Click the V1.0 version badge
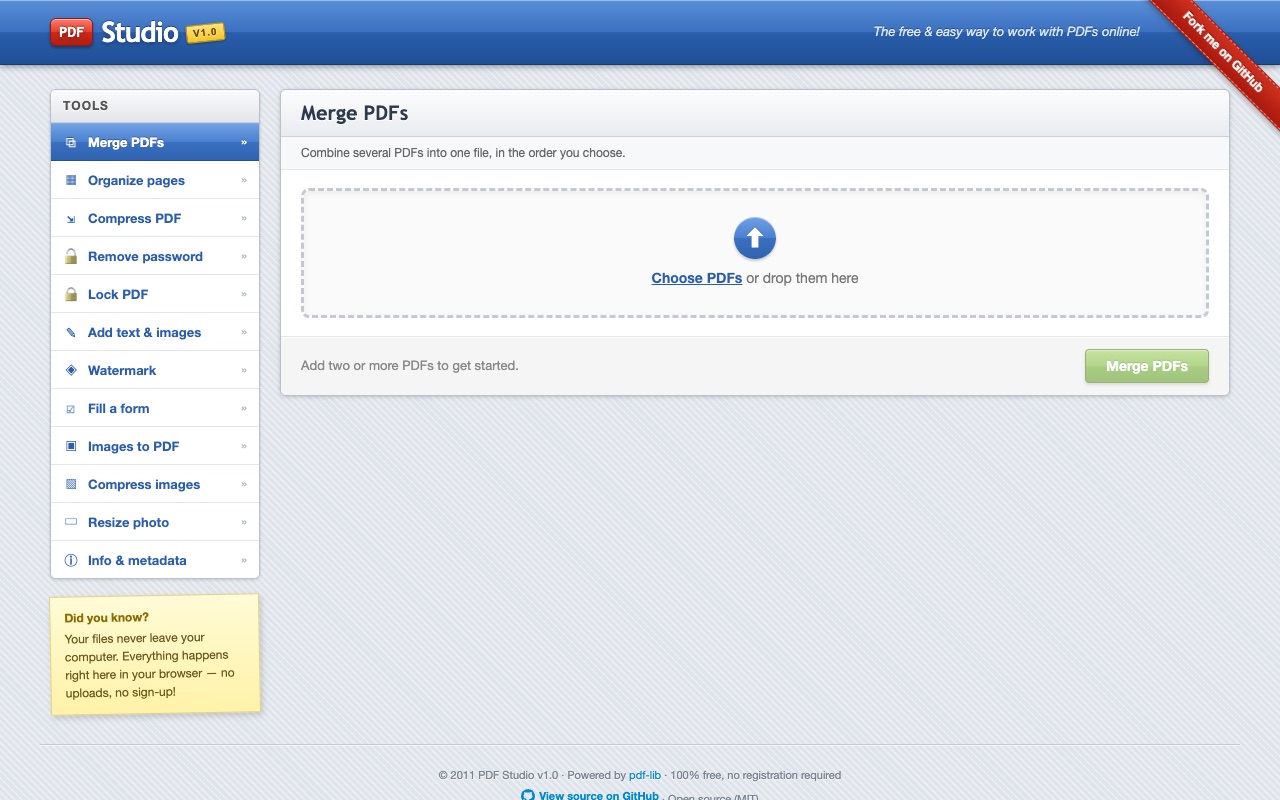This screenshot has height=800, width=1280. pyautogui.click(x=205, y=33)
